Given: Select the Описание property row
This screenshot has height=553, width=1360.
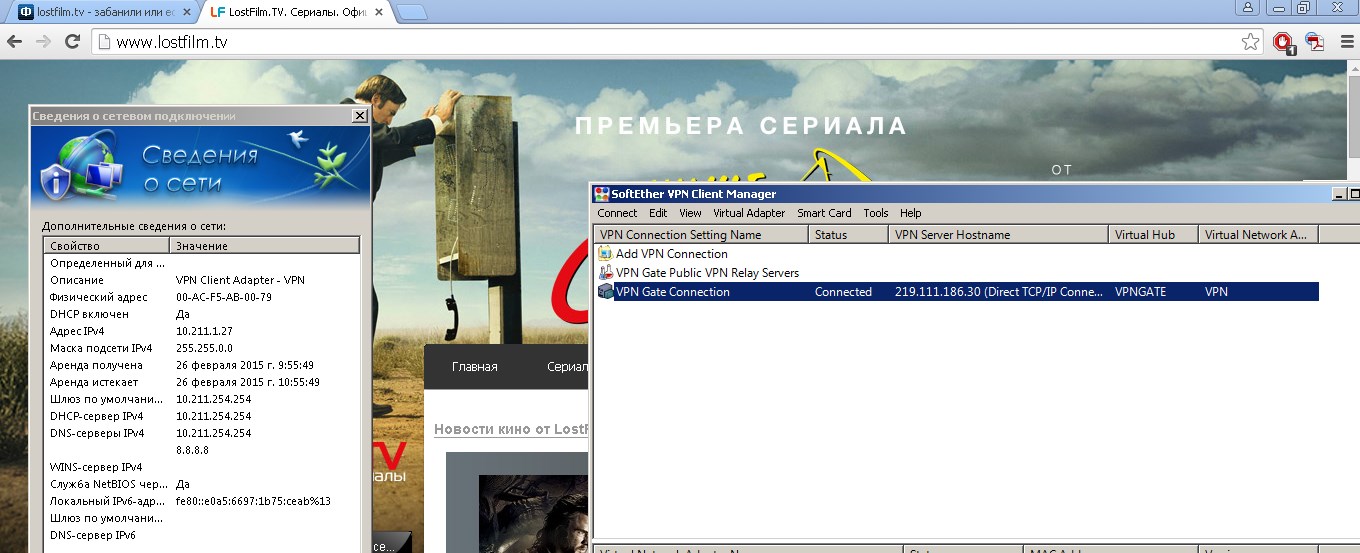Looking at the screenshot, I should pyautogui.click(x=202, y=280).
